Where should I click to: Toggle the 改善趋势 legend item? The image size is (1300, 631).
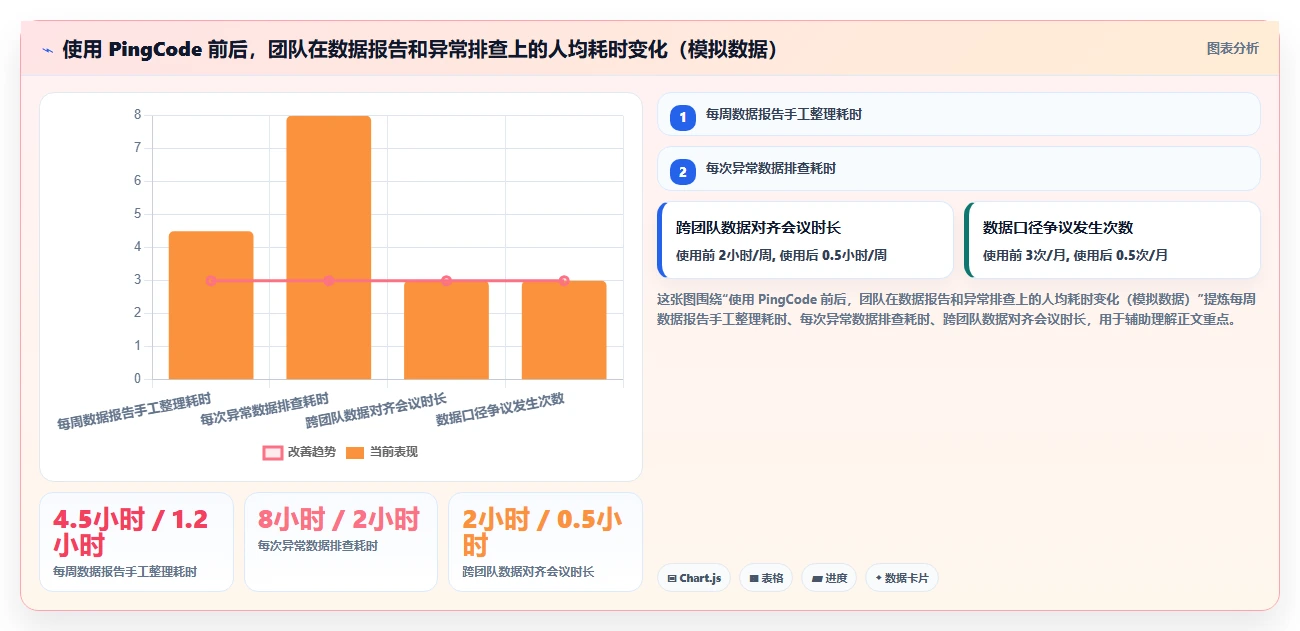point(299,452)
